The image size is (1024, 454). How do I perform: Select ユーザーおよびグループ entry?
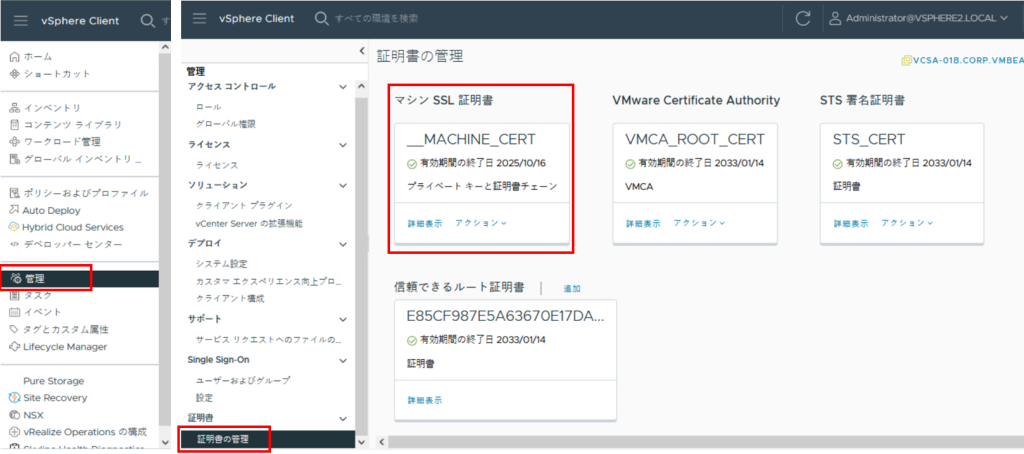[x=243, y=380]
